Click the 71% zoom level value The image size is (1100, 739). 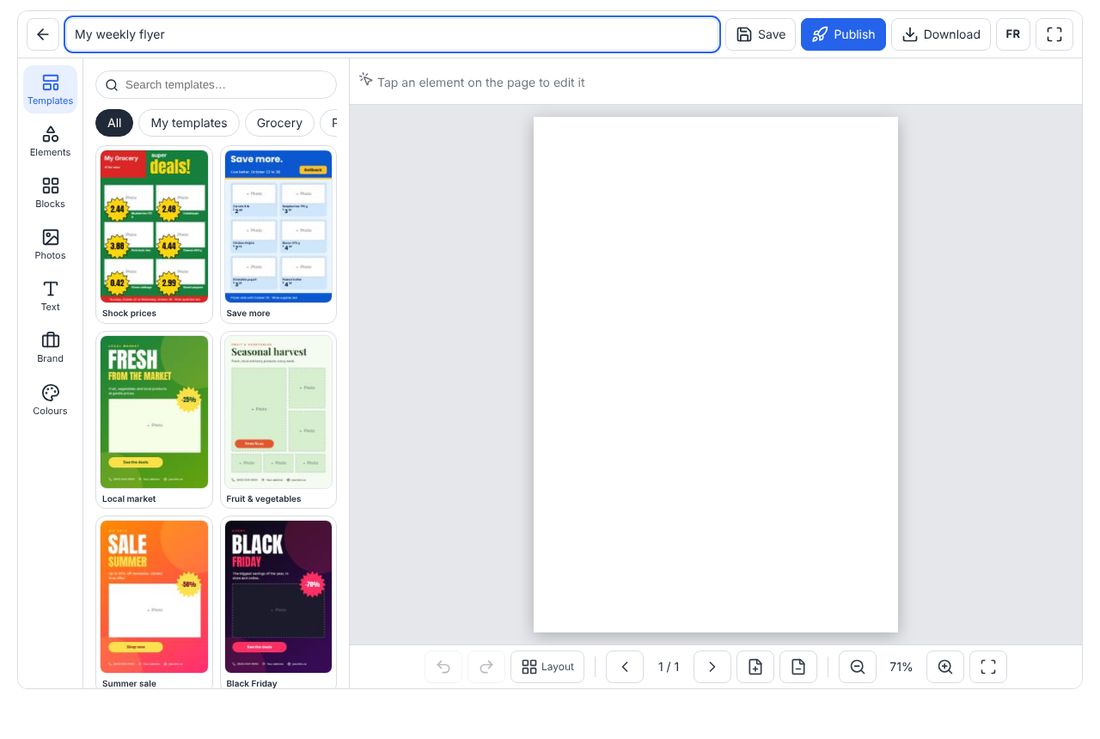click(x=901, y=667)
